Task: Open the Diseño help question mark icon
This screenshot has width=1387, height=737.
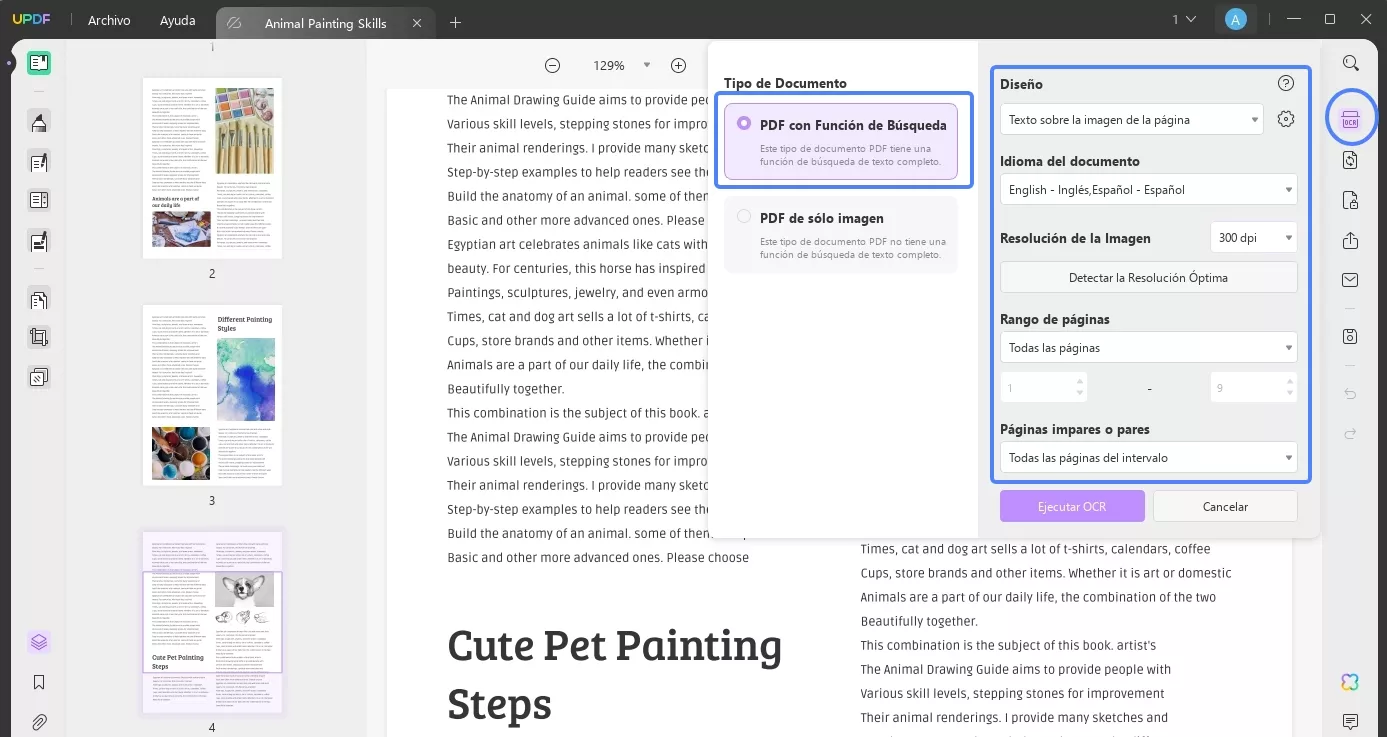Action: pyautogui.click(x=1286, y=84)
